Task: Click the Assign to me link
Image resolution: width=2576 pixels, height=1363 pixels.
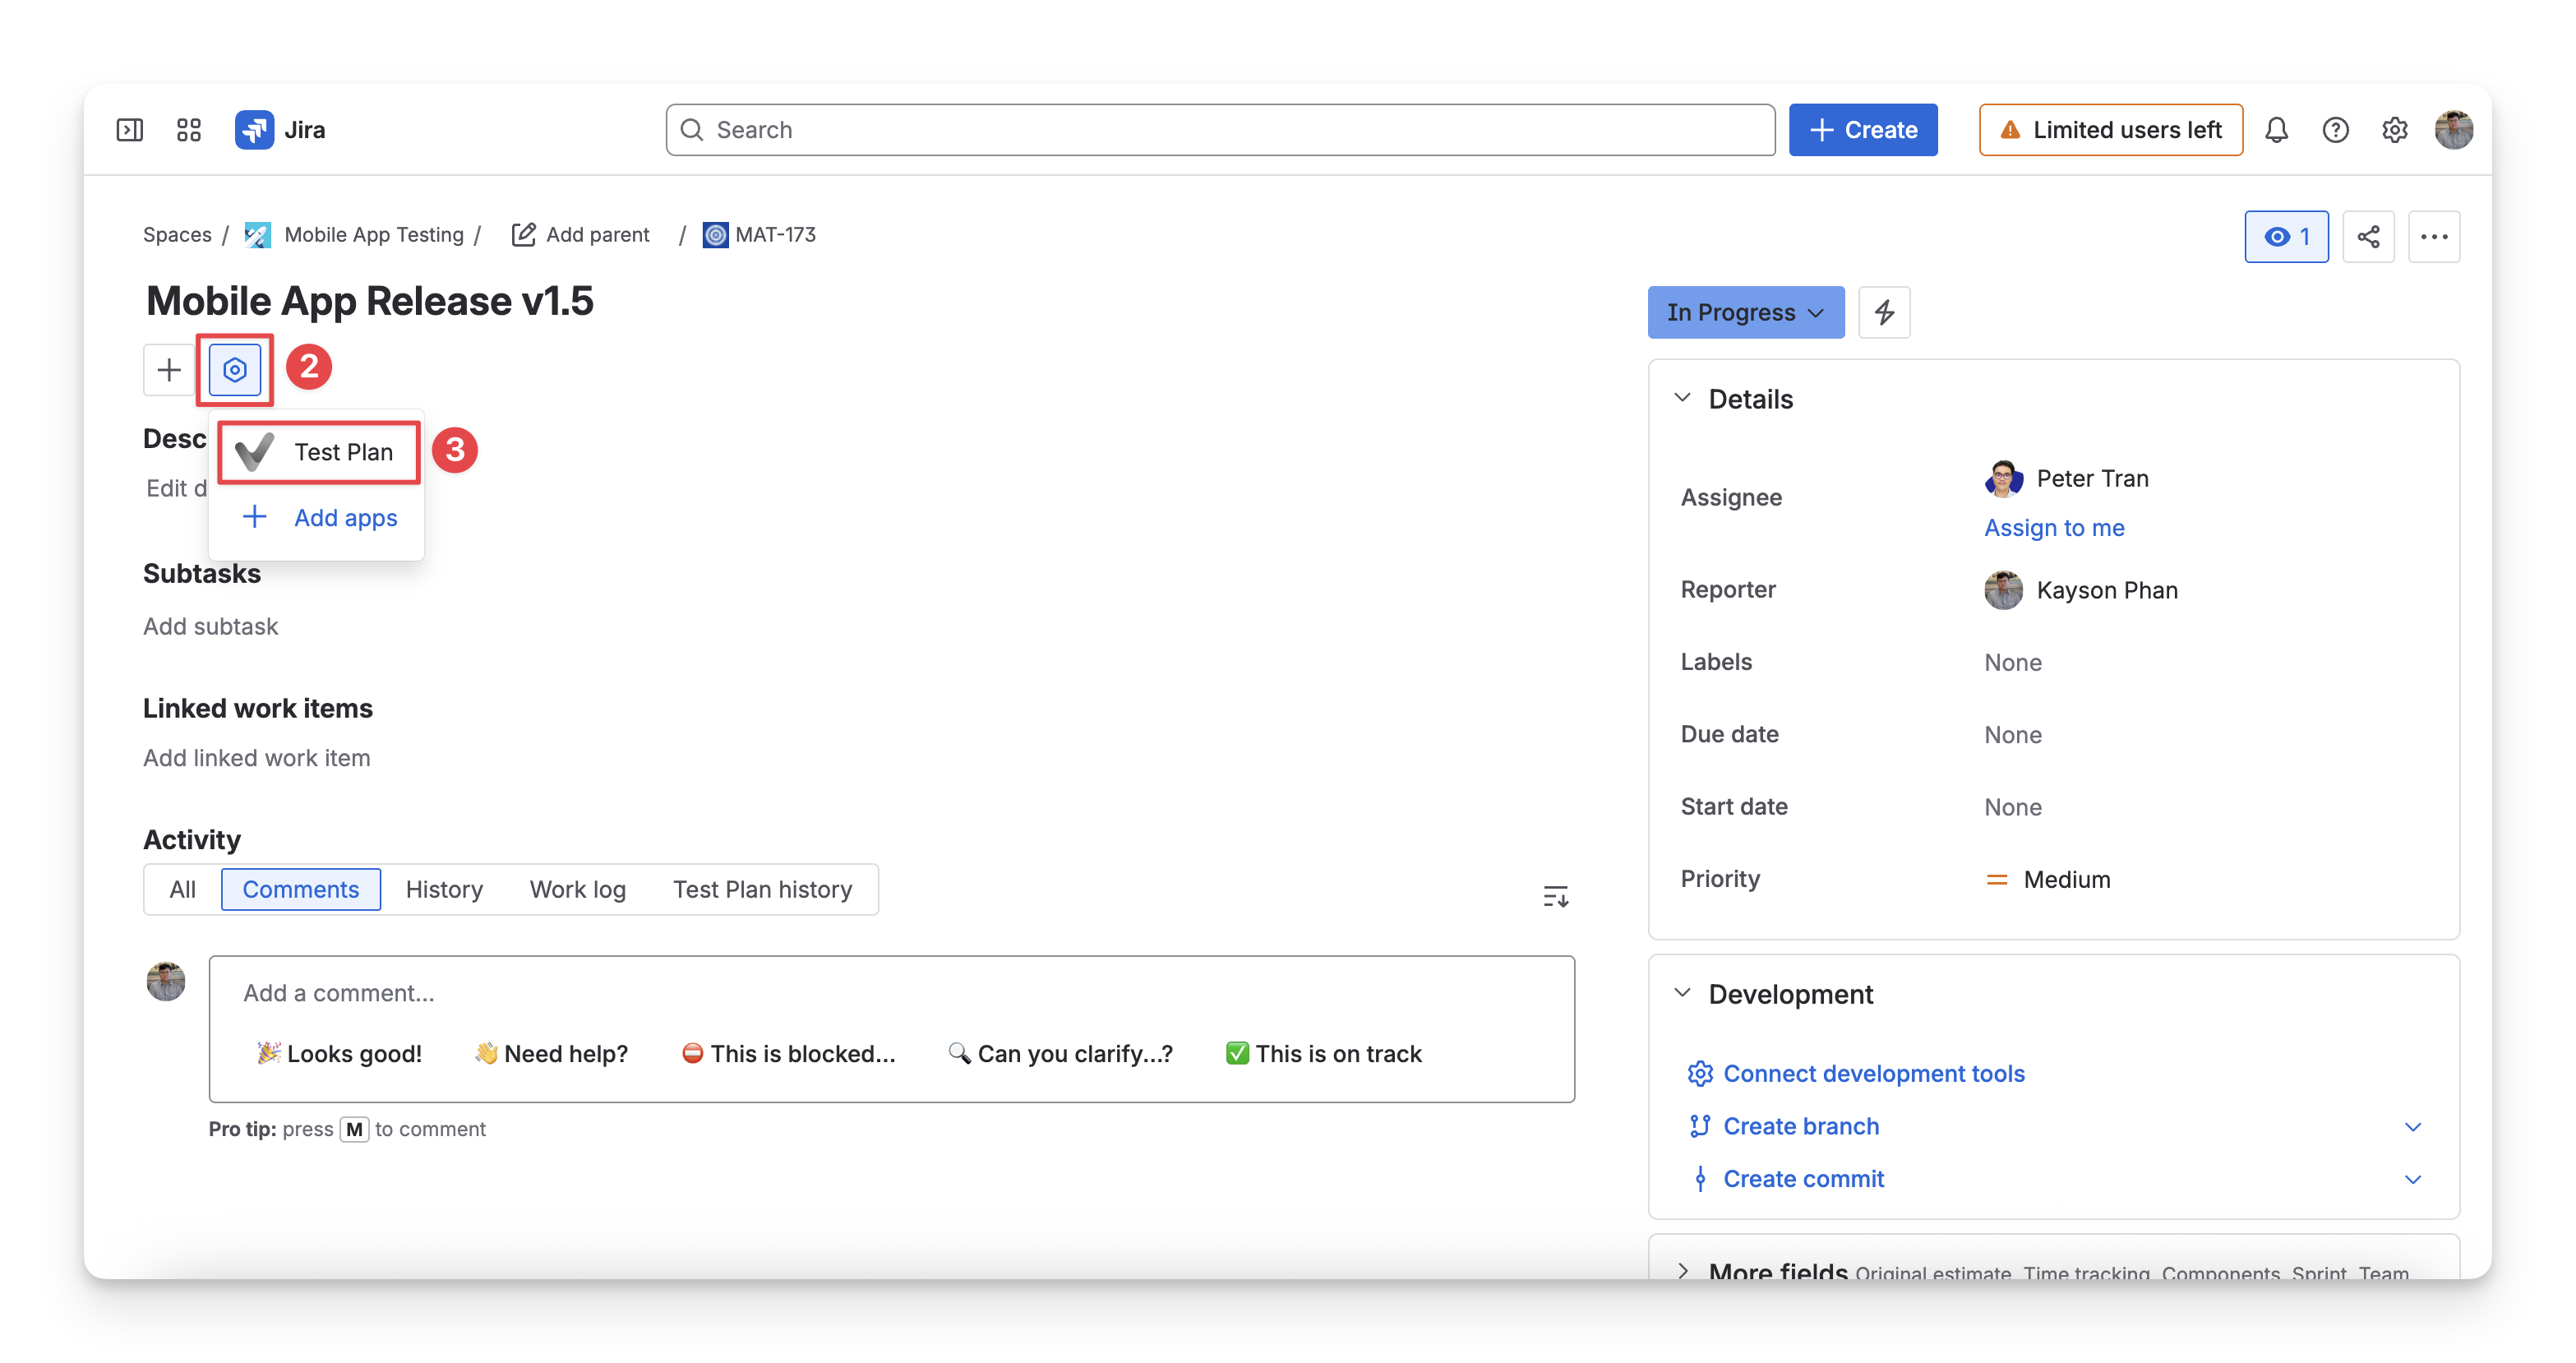Action: click(x=2054, y=528)
